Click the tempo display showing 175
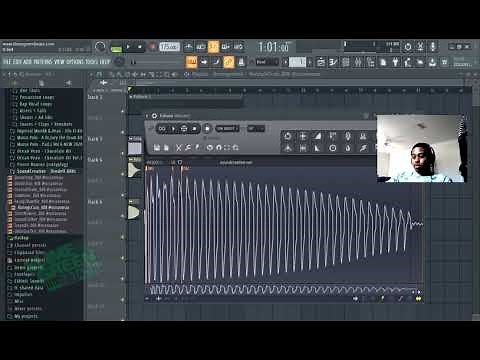 [x=169, y=47]
